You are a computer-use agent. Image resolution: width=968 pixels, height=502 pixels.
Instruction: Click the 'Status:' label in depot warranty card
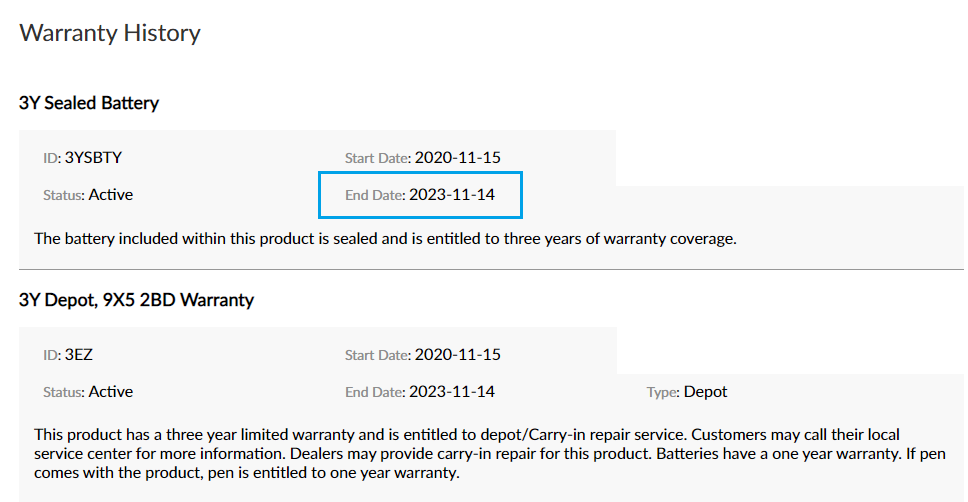pyautogui.click(x=64, y=393)
